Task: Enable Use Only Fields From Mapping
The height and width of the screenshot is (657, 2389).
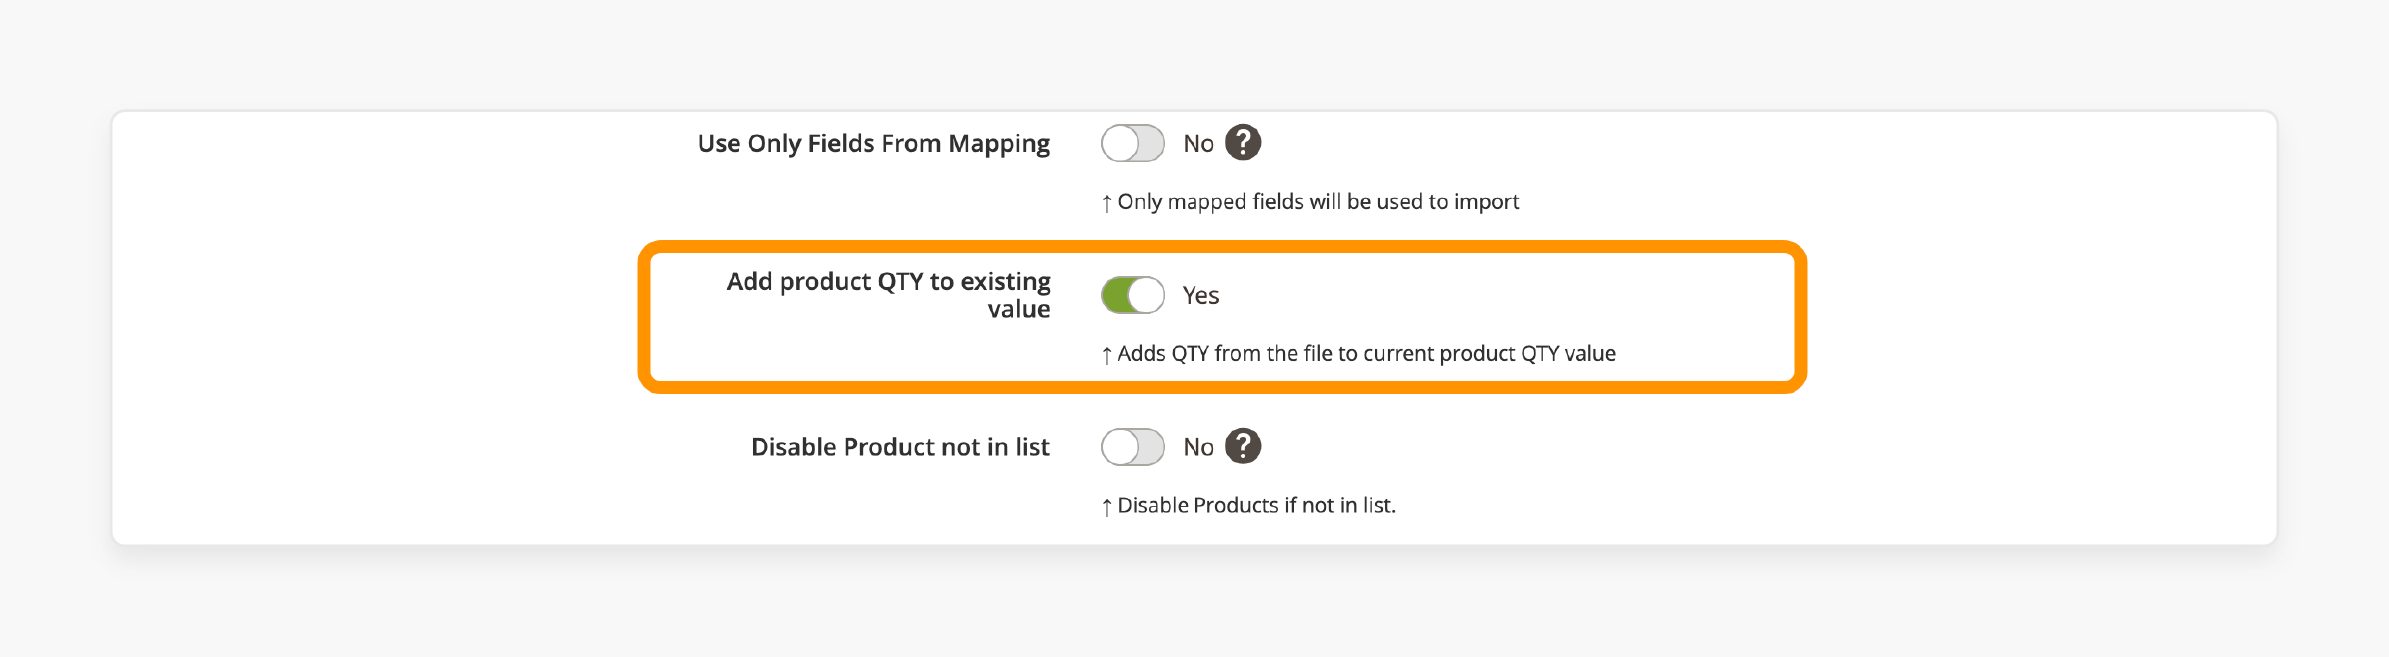Action: (1132, 142)
